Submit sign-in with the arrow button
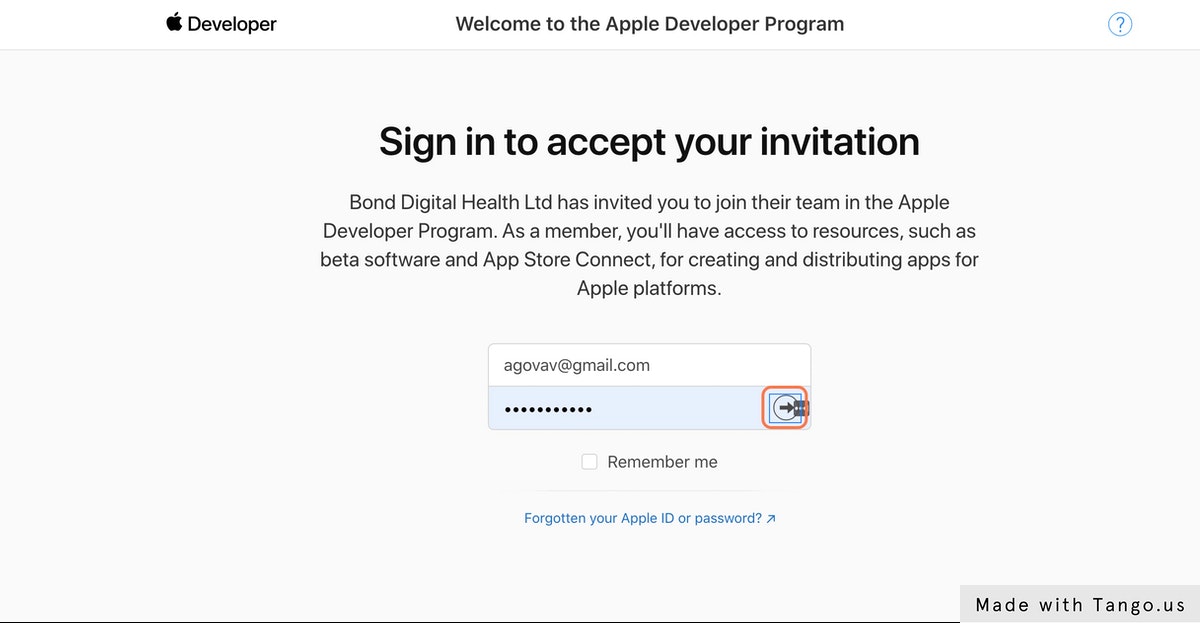1200x623 pixels. pyautogui.click(x=786, y=408)
